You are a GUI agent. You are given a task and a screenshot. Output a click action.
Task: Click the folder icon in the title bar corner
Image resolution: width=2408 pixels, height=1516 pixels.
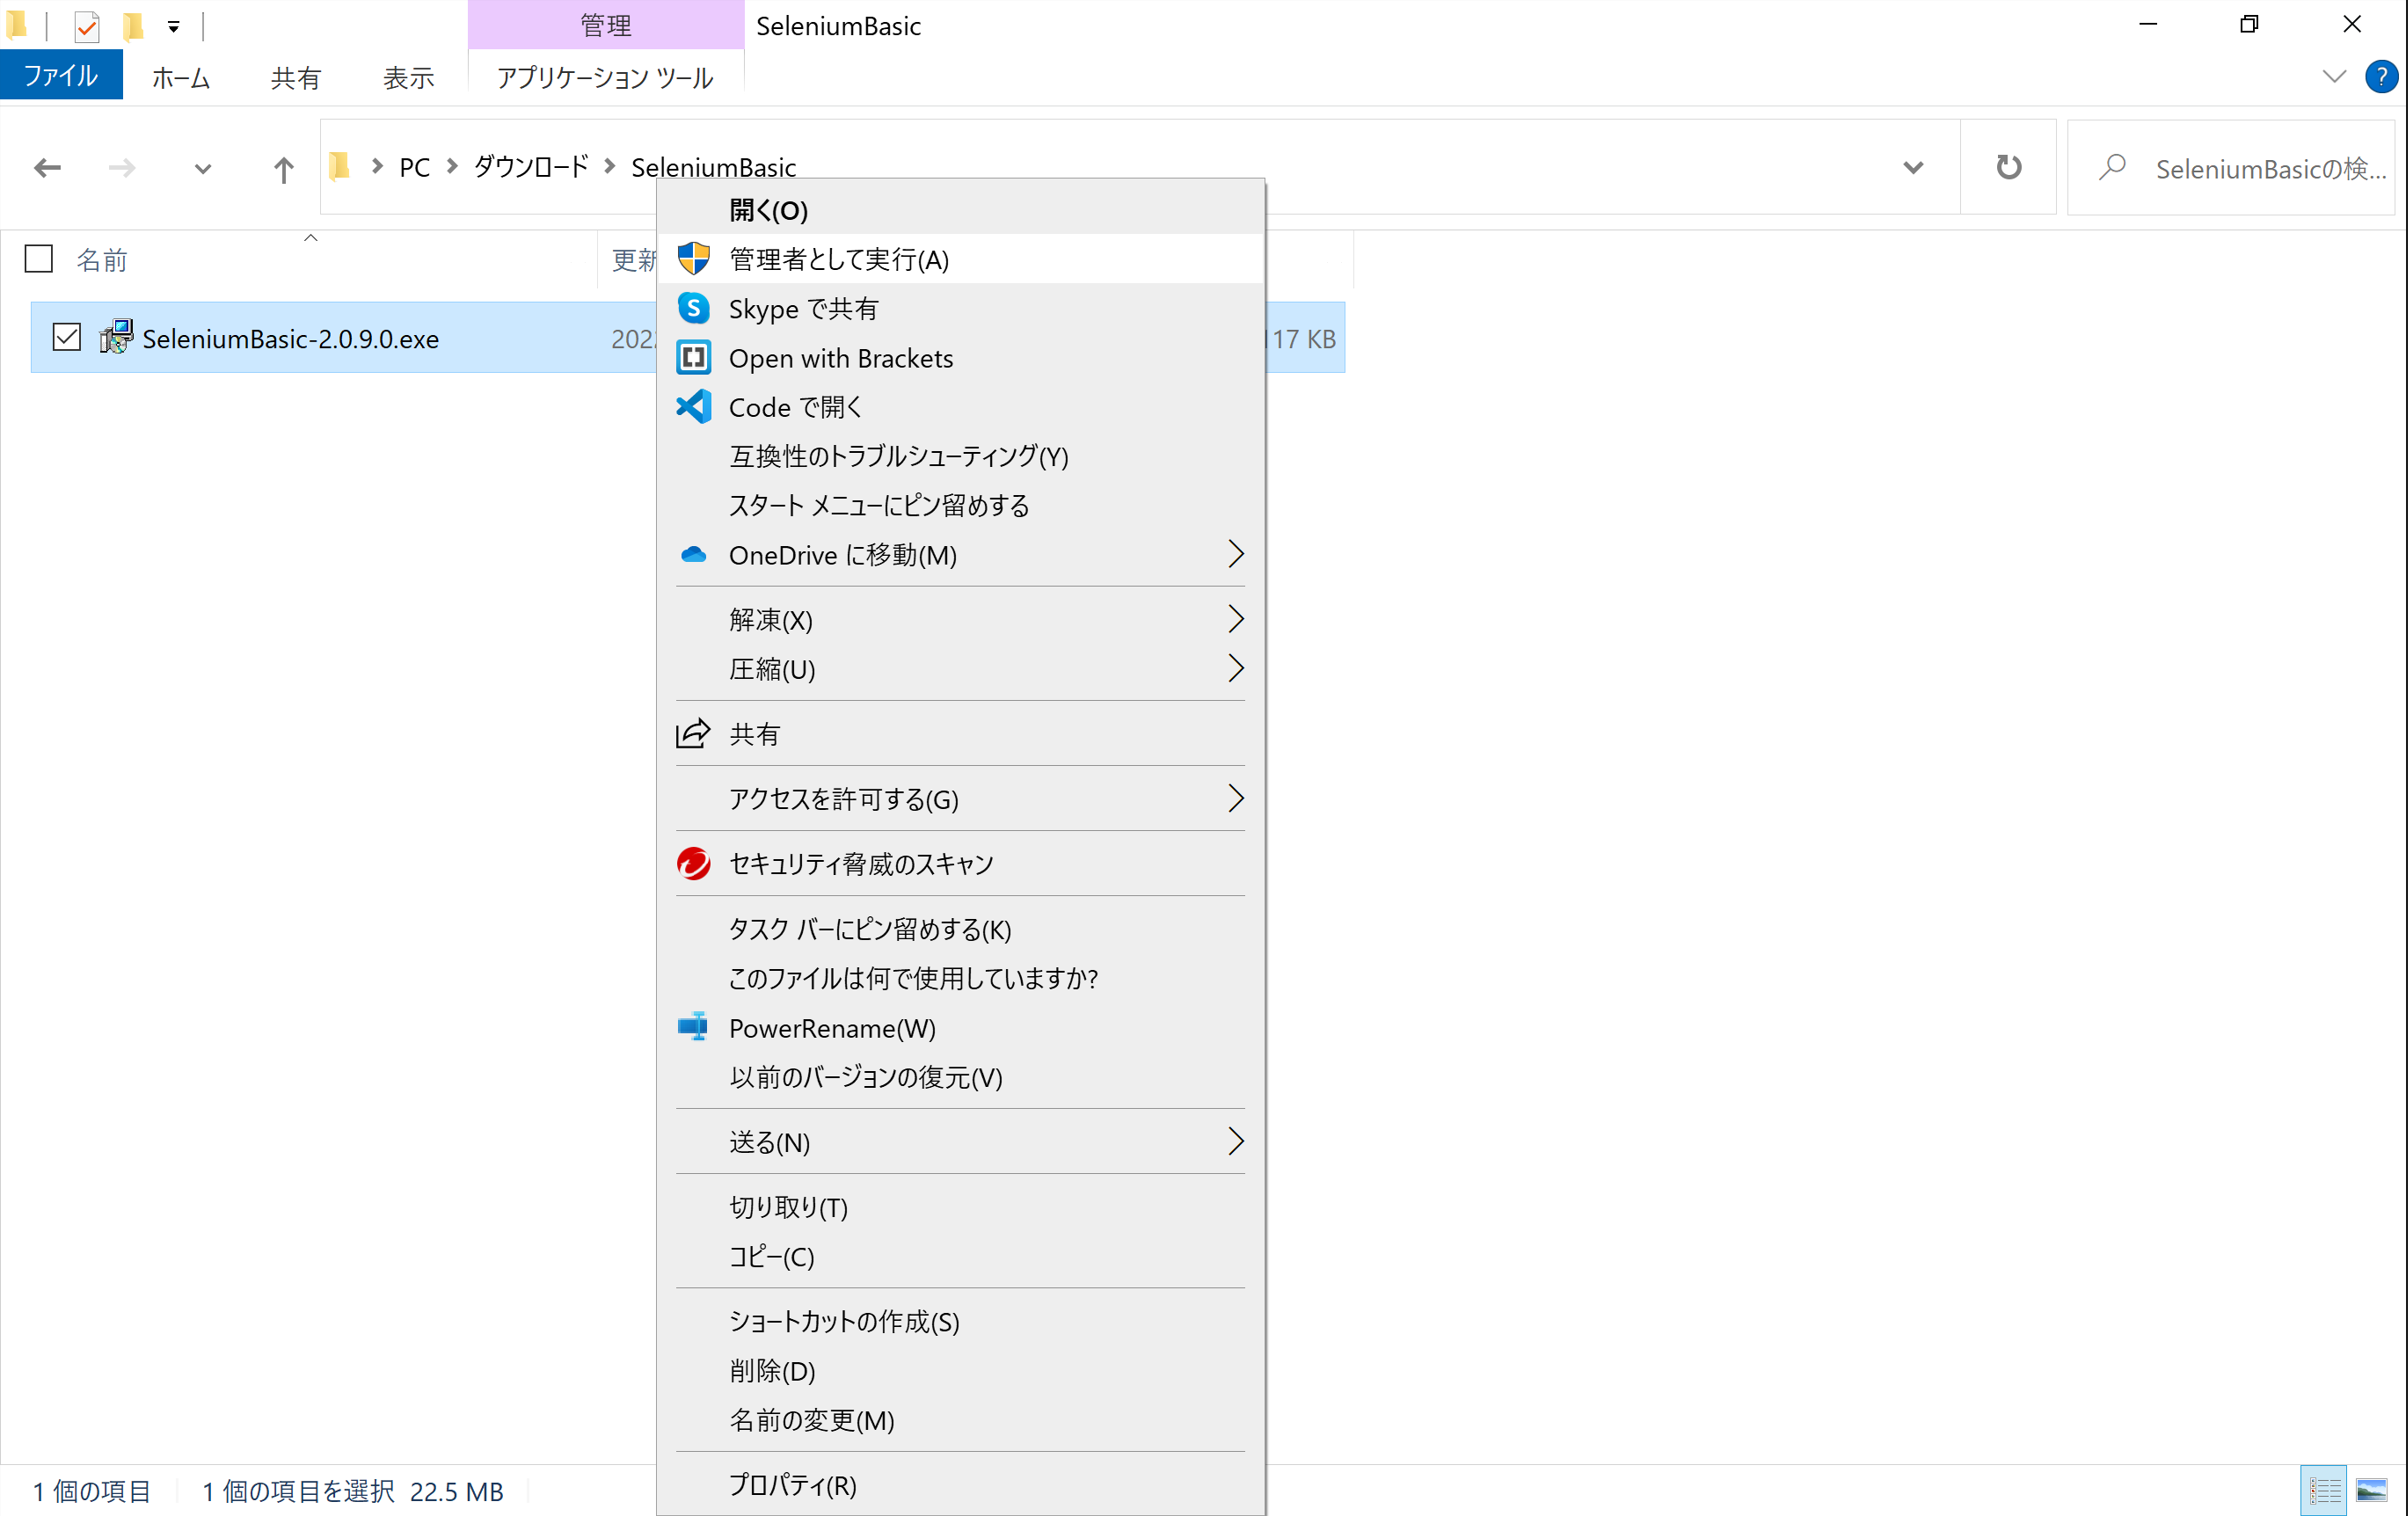[17, 24]
